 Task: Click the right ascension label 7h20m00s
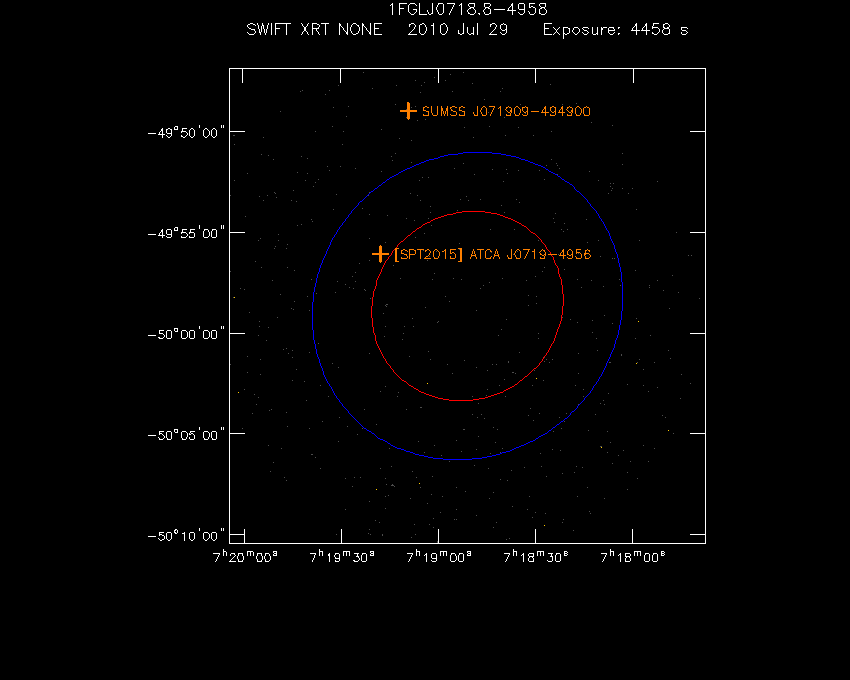tap(245, 557)
